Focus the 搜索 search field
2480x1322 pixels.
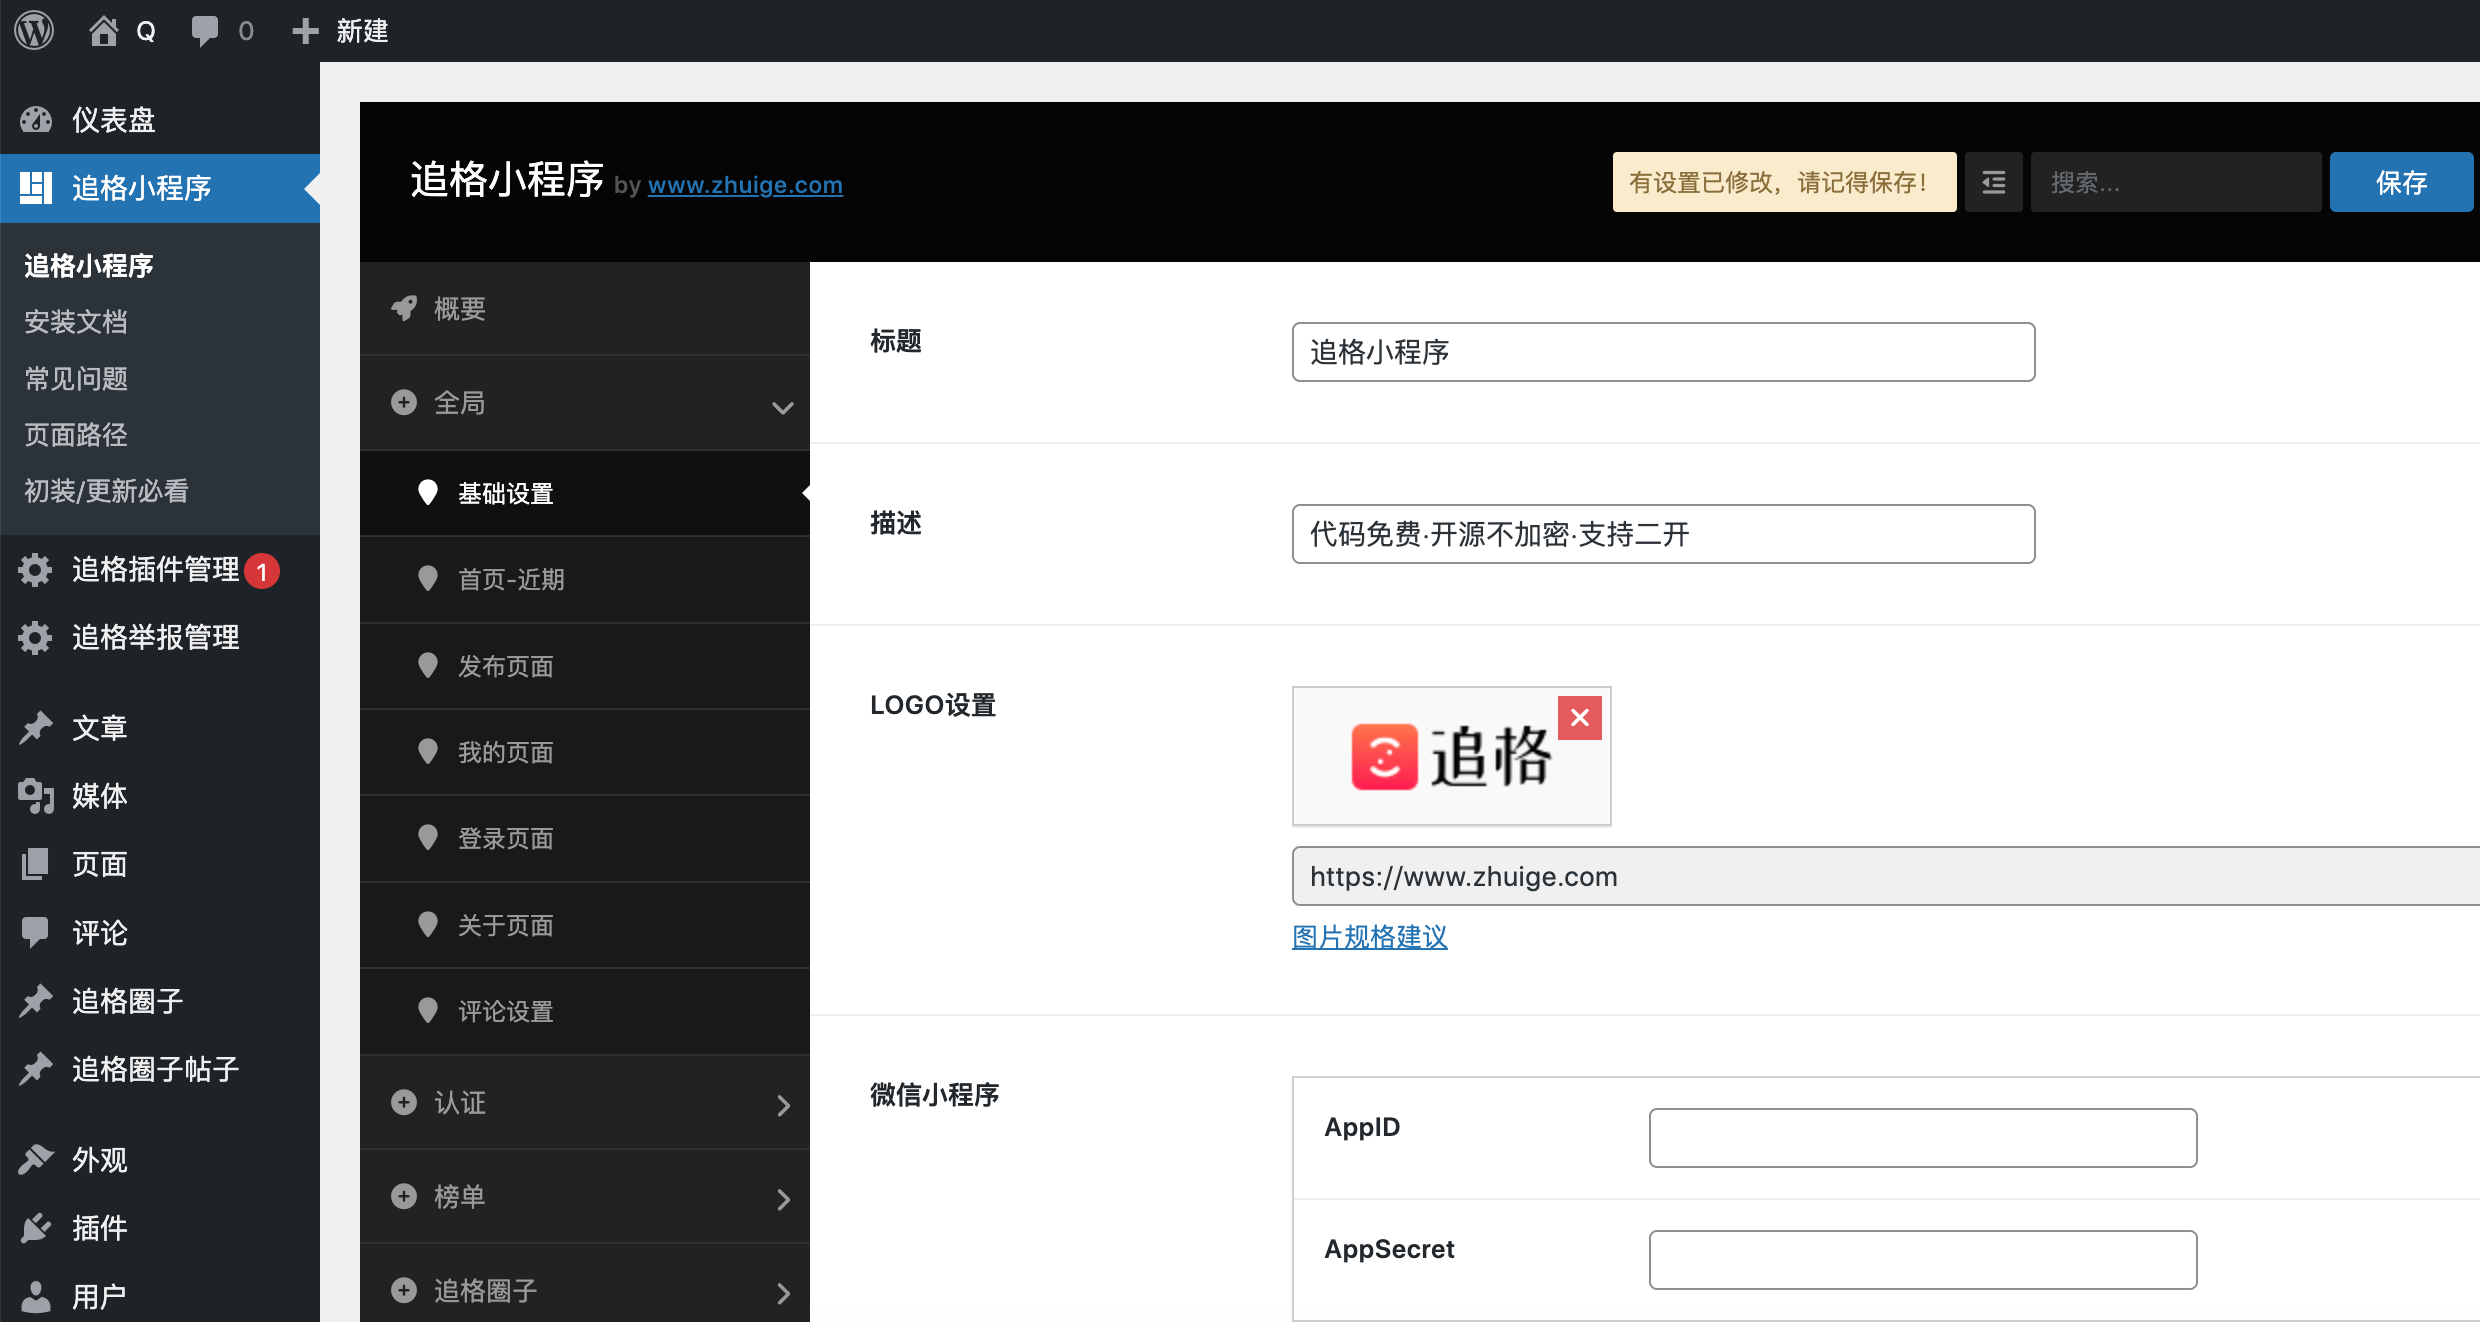pyautogui.click(x=2176, y=182)
